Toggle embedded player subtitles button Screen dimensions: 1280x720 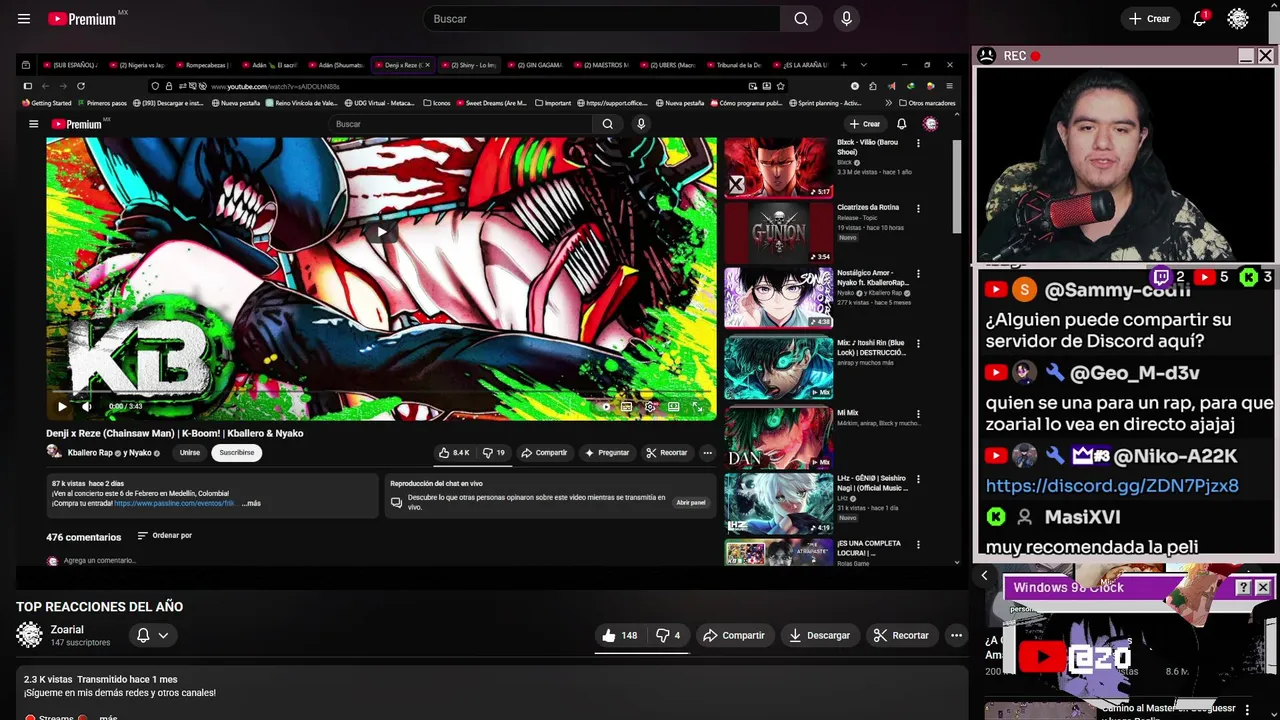click(626, 406)
